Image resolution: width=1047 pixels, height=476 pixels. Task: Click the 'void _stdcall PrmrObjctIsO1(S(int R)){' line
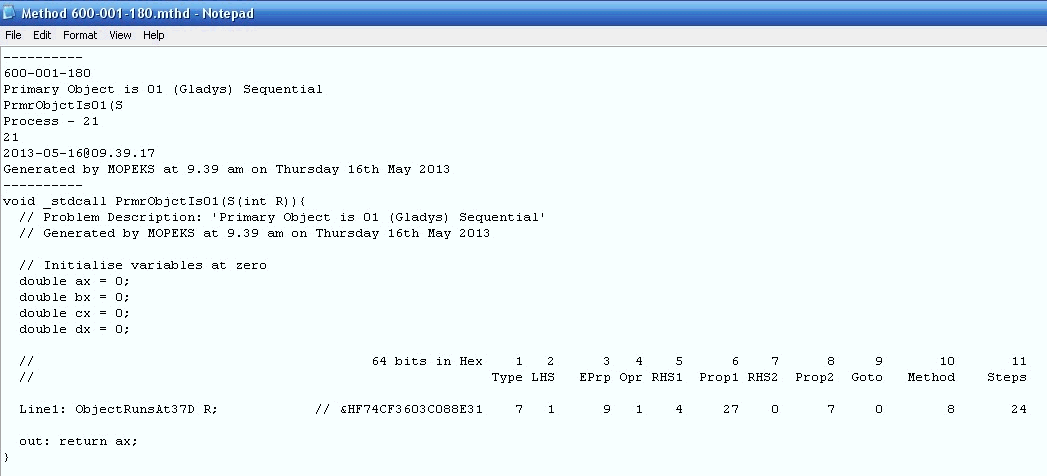pos(154,201)
